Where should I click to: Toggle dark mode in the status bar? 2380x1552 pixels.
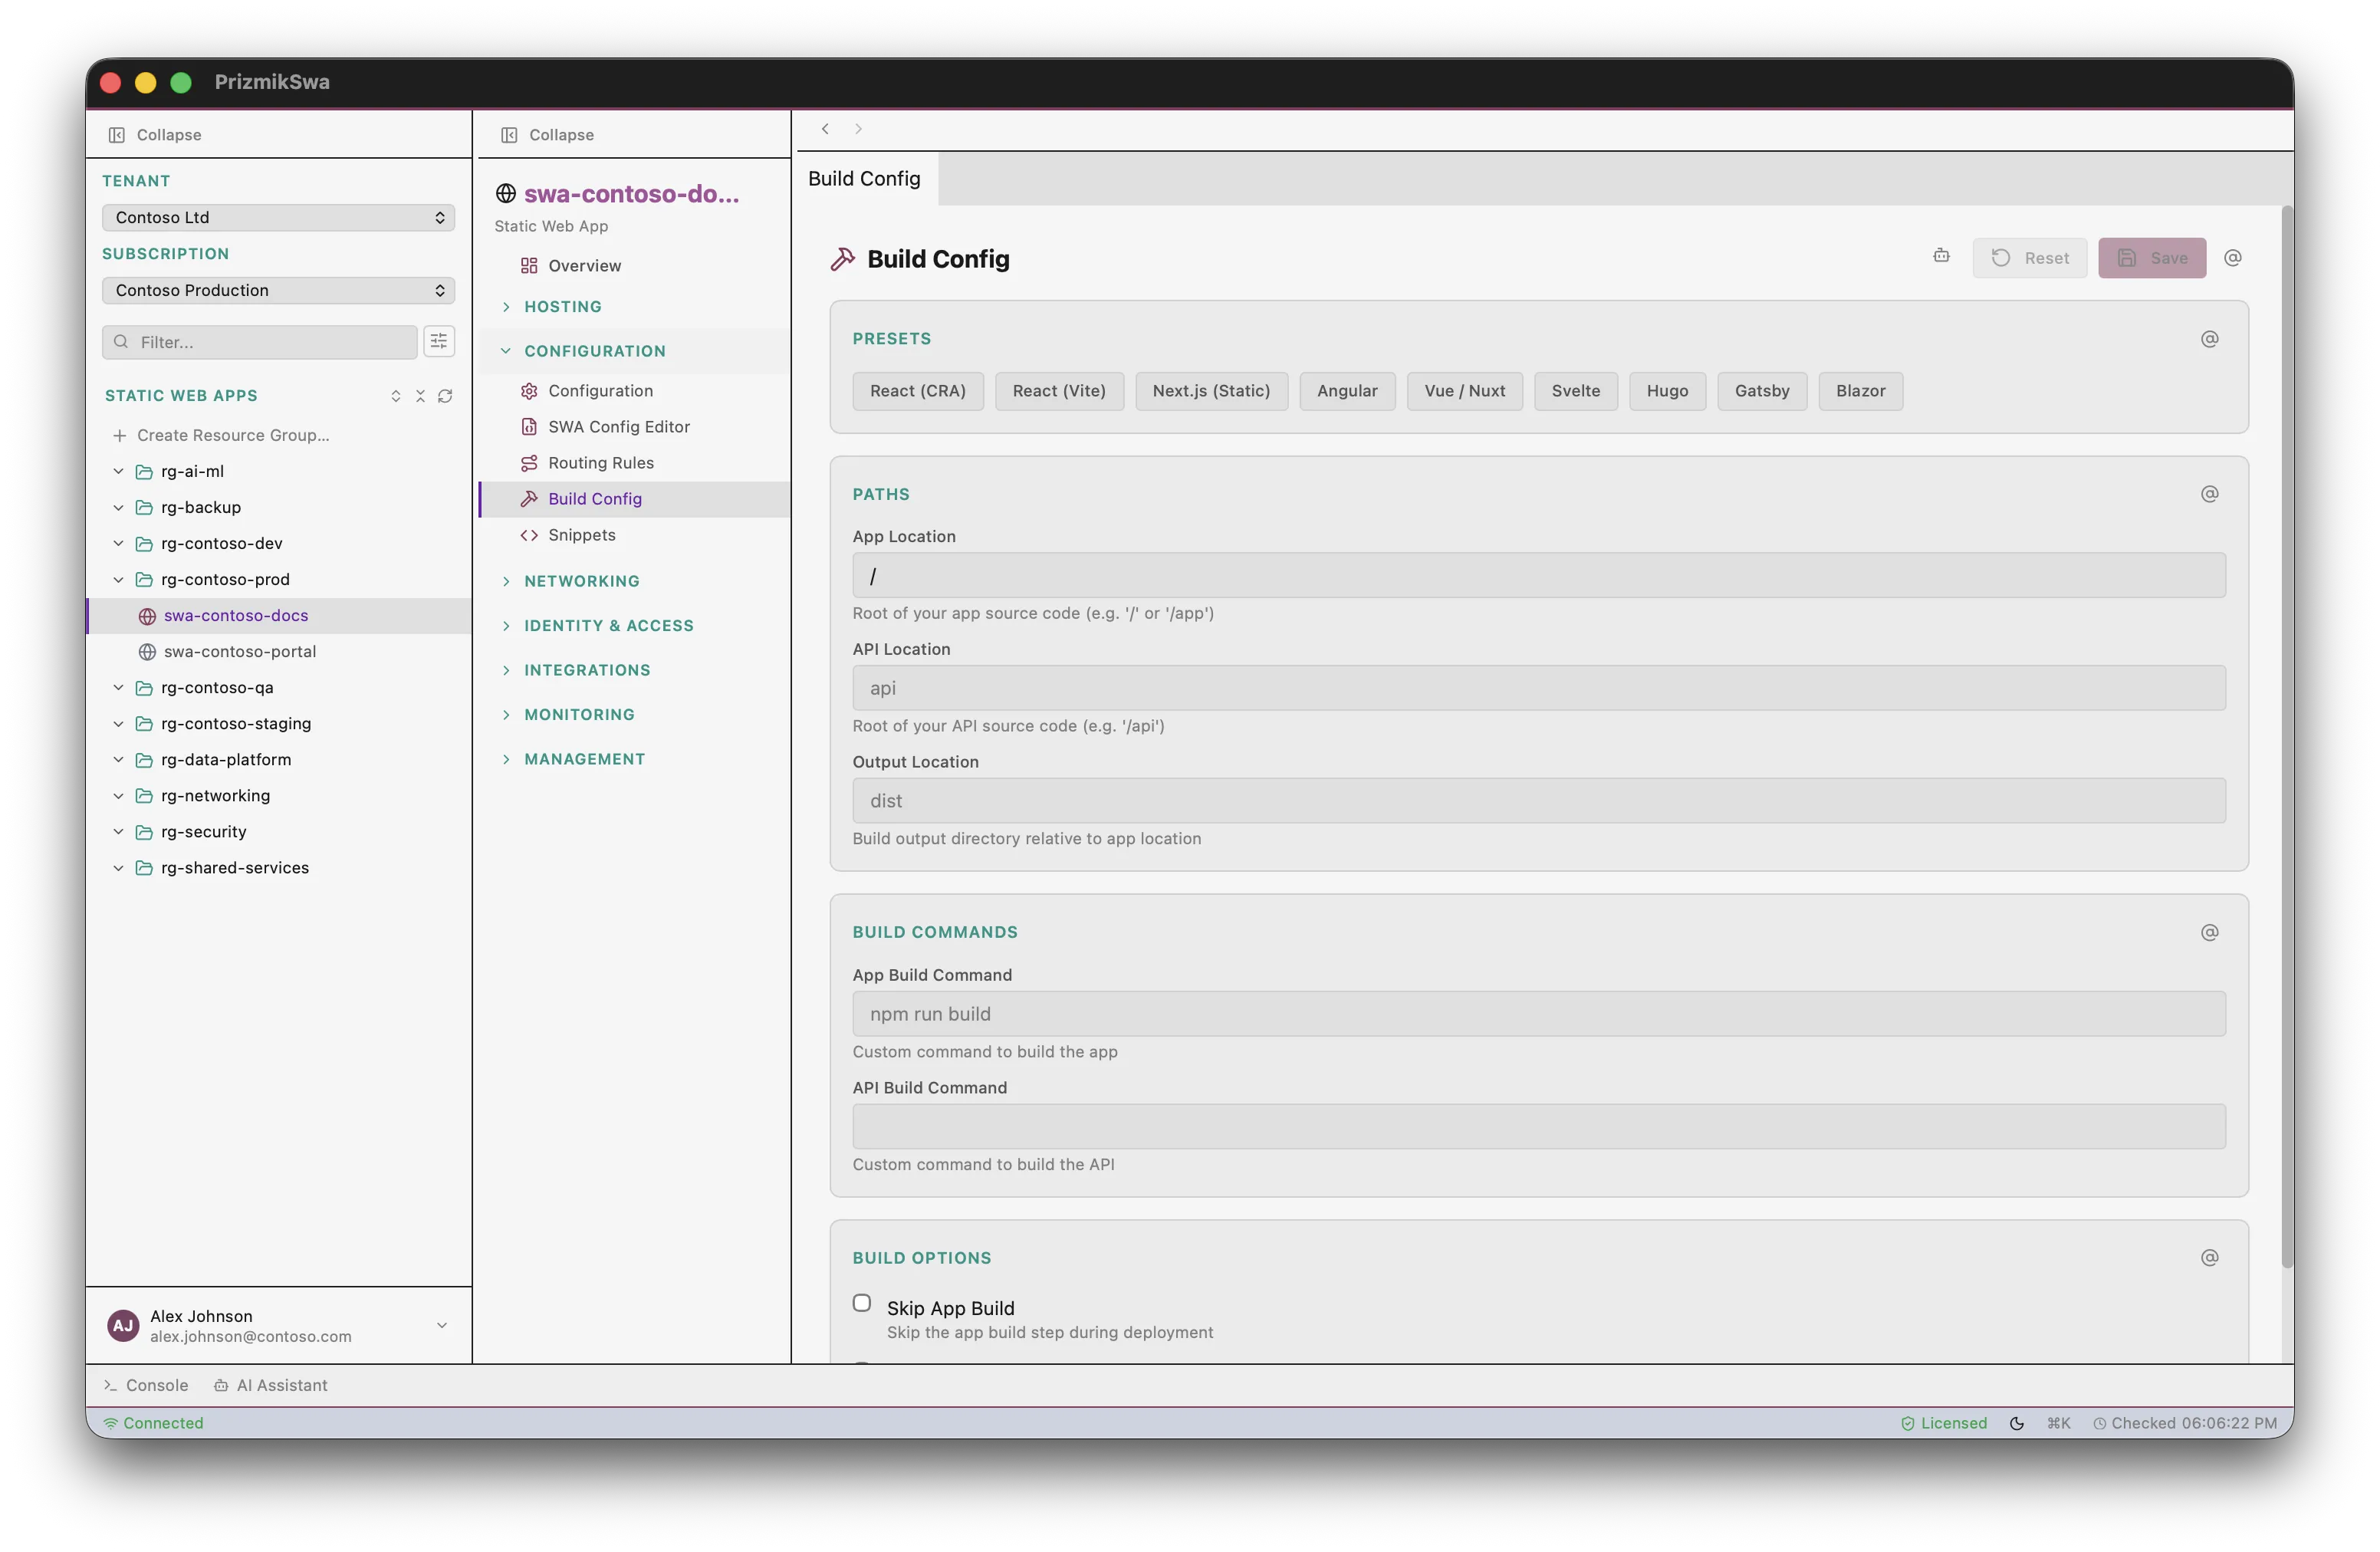2016,1422
